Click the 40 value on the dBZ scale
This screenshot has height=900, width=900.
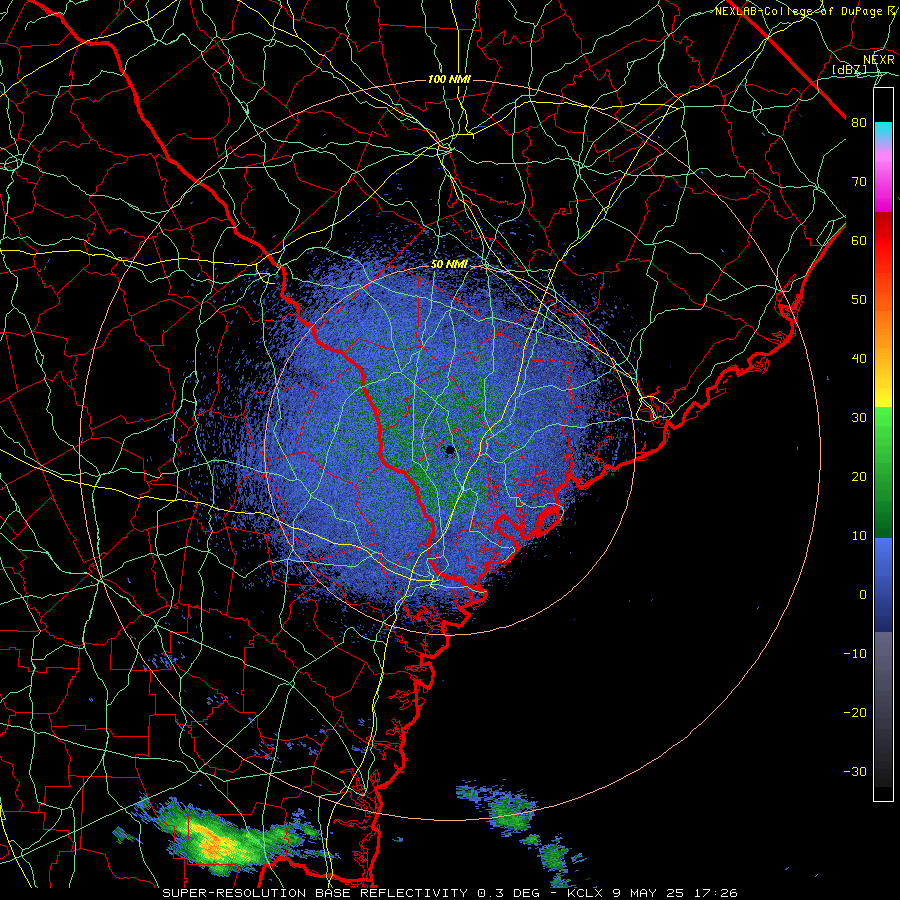(859, 359)
